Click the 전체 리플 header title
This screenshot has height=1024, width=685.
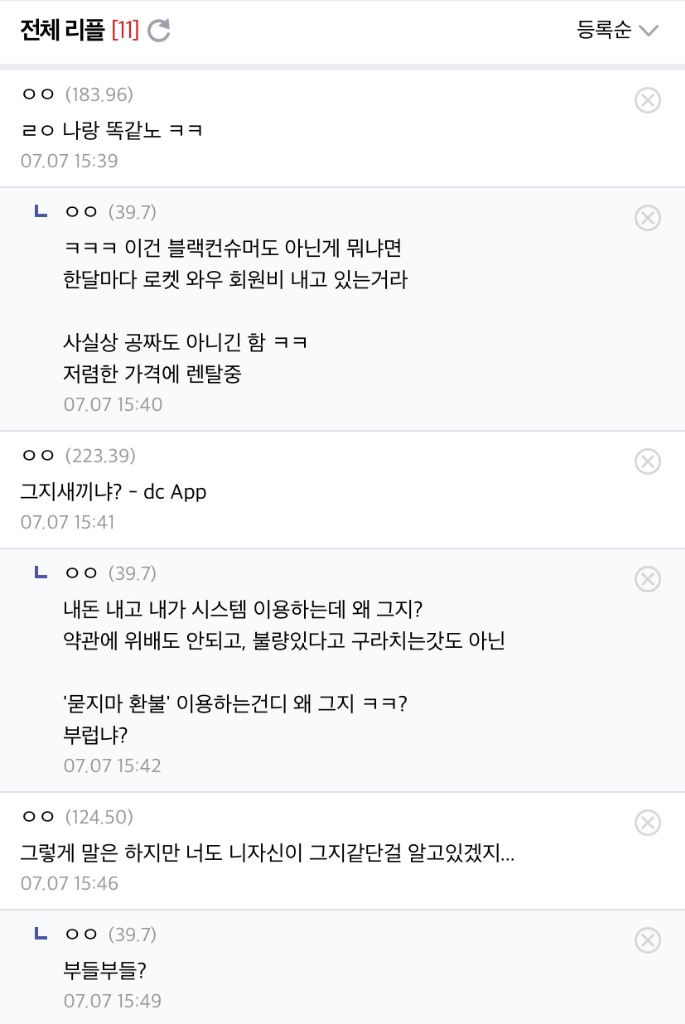62,30
